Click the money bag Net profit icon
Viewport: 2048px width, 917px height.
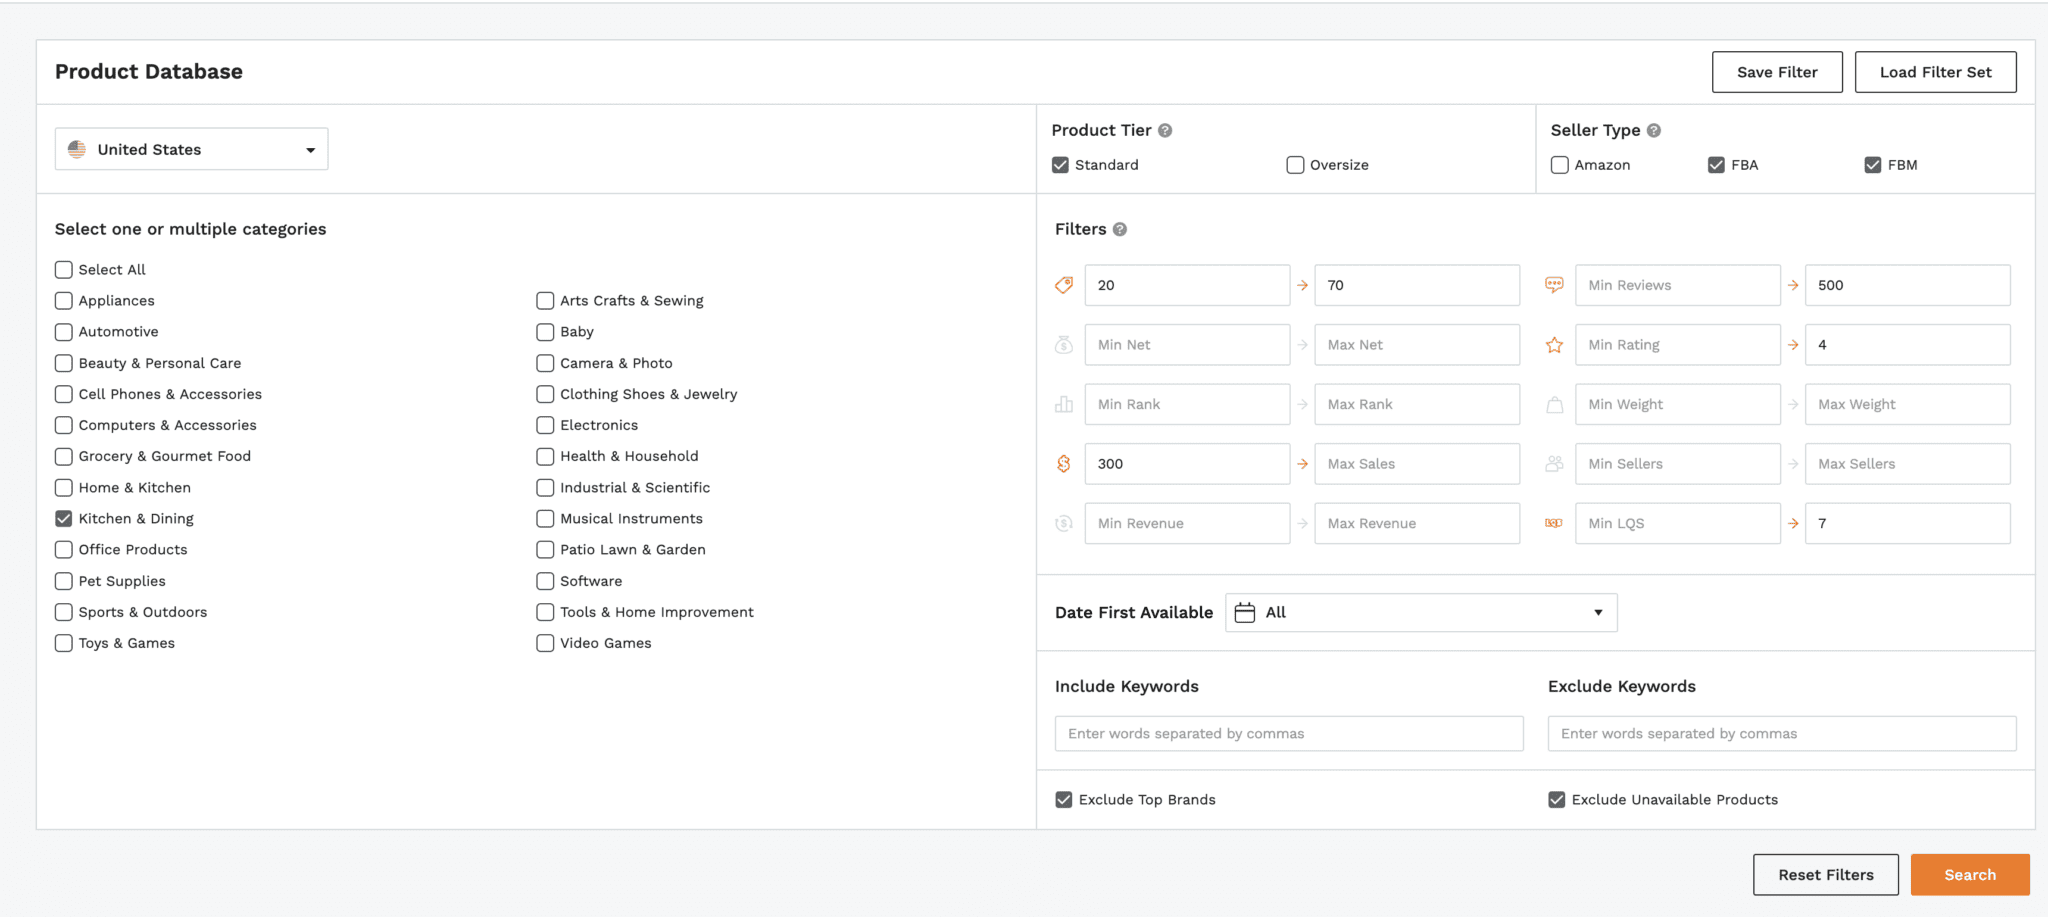pyautogui.click(x=1063, y=344)
